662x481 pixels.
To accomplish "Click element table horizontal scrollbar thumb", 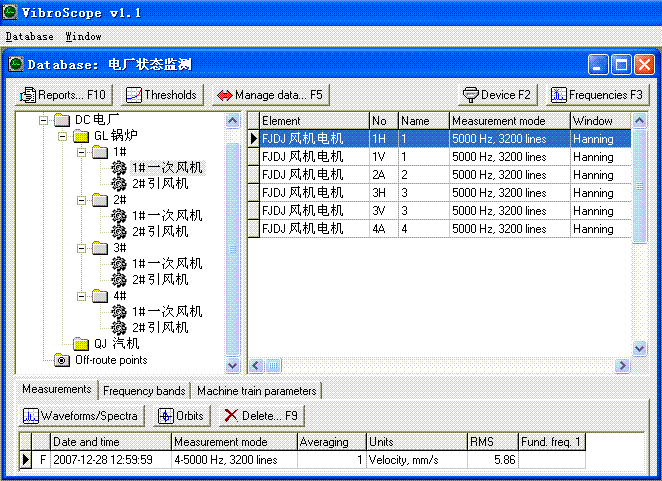I will click(x=274, y=366).
